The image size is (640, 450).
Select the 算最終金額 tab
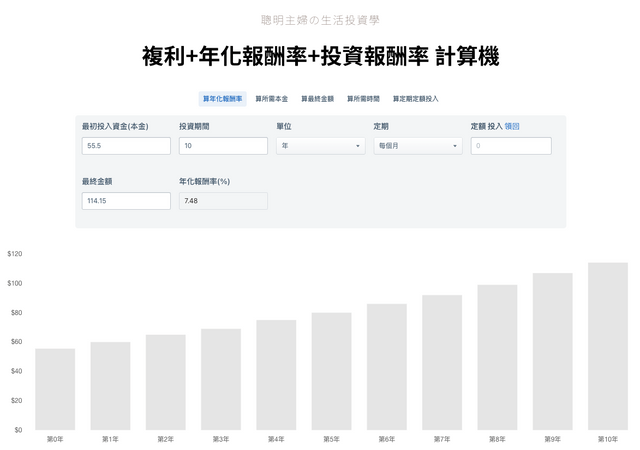[317, 99]
